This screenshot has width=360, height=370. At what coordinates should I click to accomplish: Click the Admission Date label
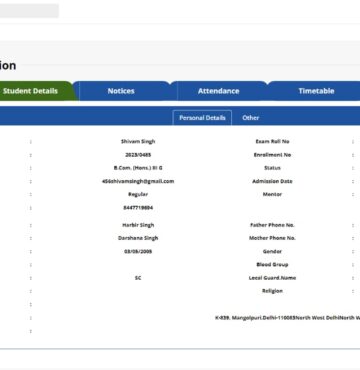coord(272,181)
